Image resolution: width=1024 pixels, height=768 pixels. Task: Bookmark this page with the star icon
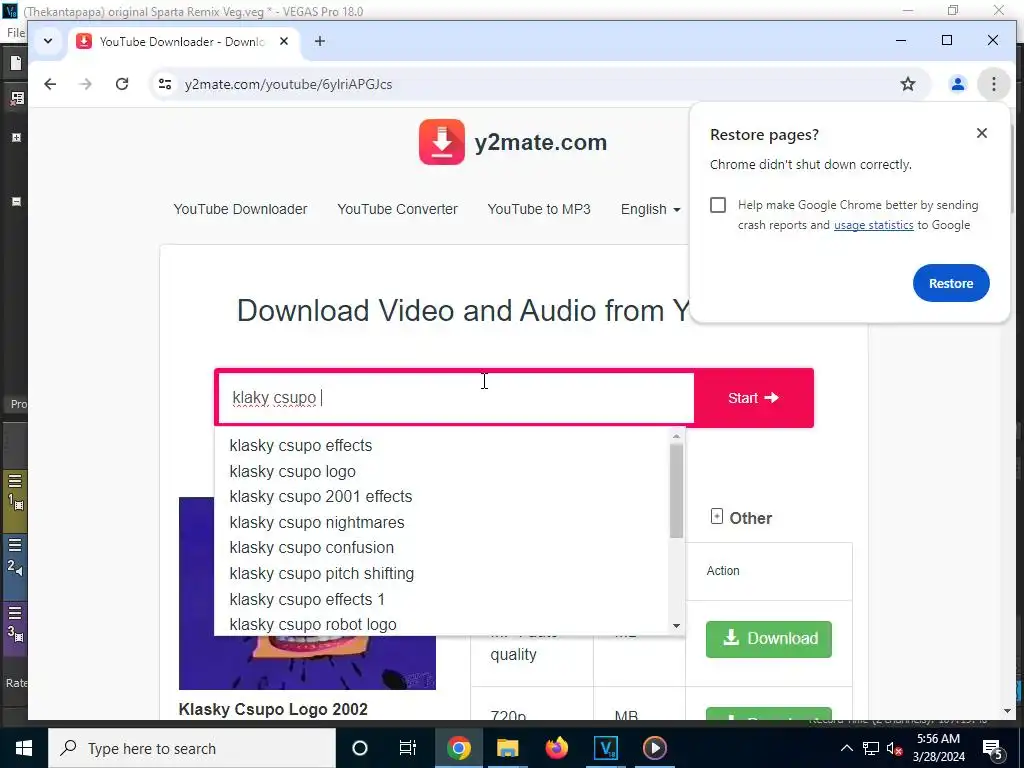[x=908, y=84]
